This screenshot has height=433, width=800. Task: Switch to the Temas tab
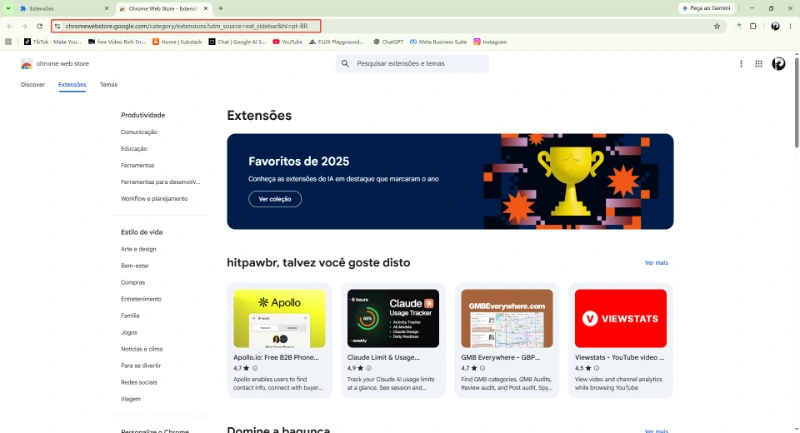coord(109,85)
